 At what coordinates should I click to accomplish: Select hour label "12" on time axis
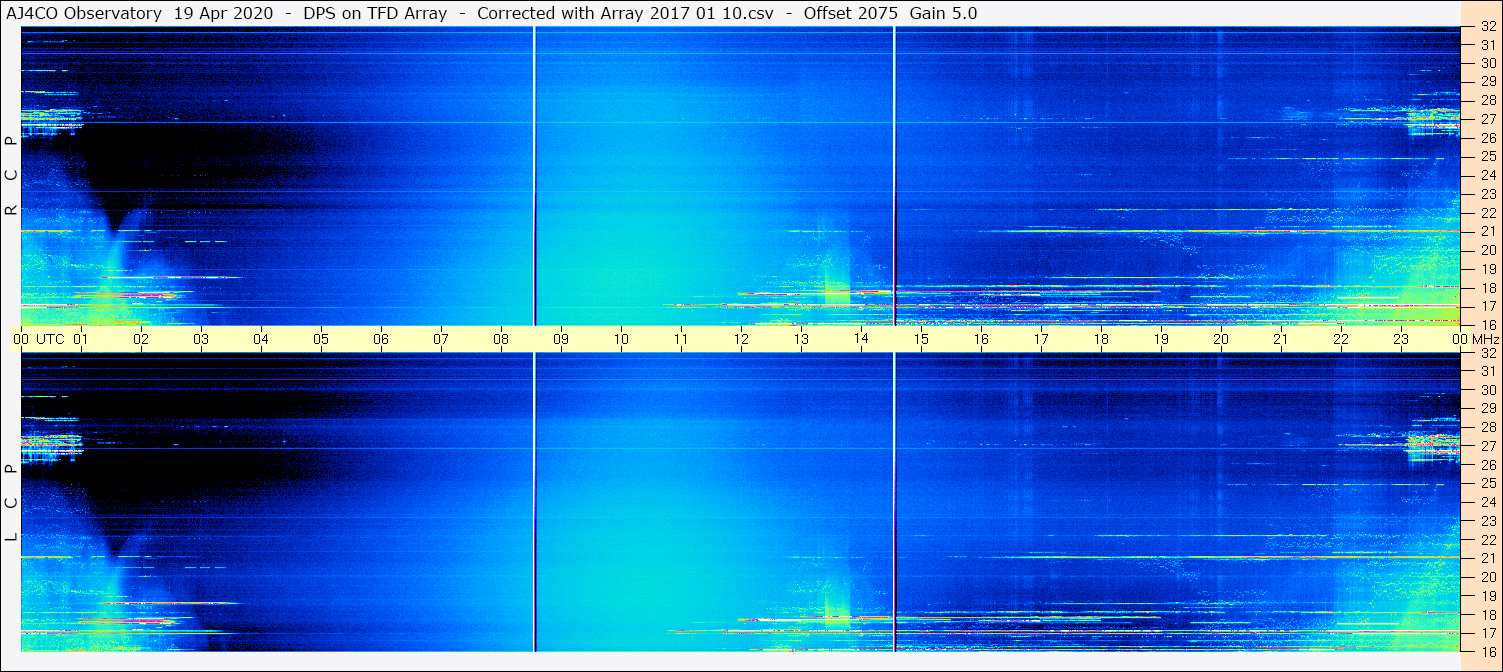[741, 339]
